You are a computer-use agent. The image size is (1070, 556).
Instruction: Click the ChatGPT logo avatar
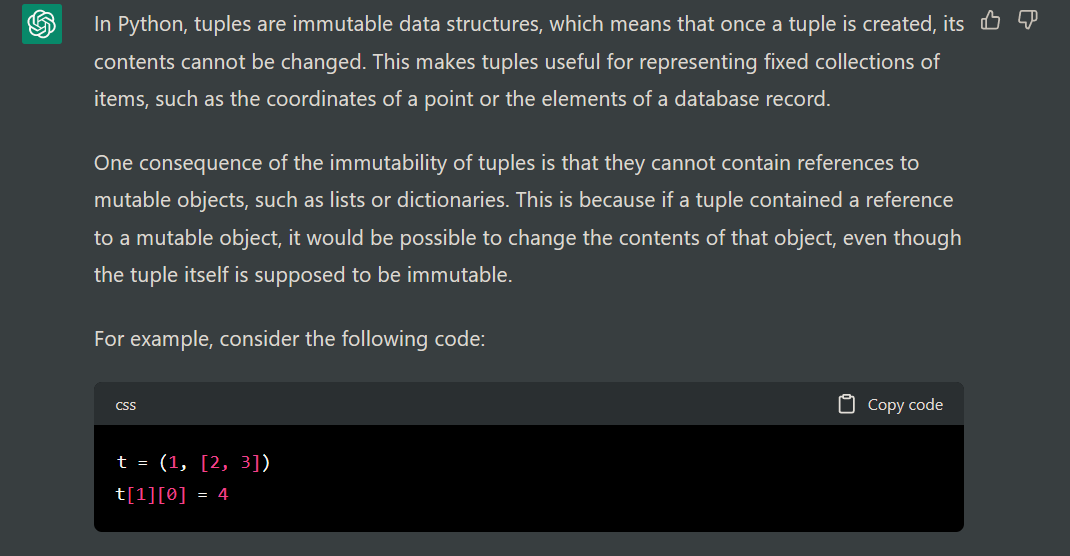[x=42, y=24]
